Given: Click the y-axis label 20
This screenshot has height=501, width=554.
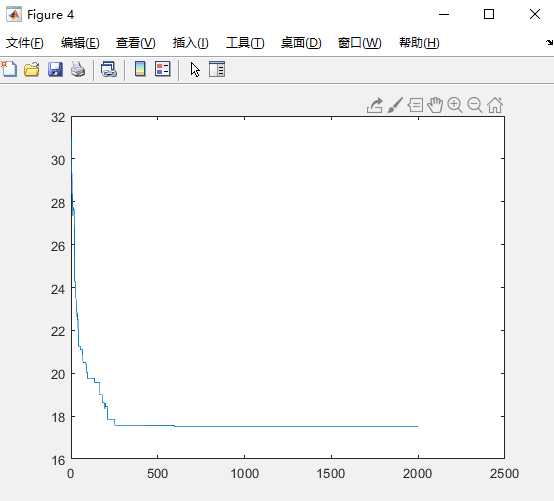Looking at the screenshot, I should click(x=58, y=375).
